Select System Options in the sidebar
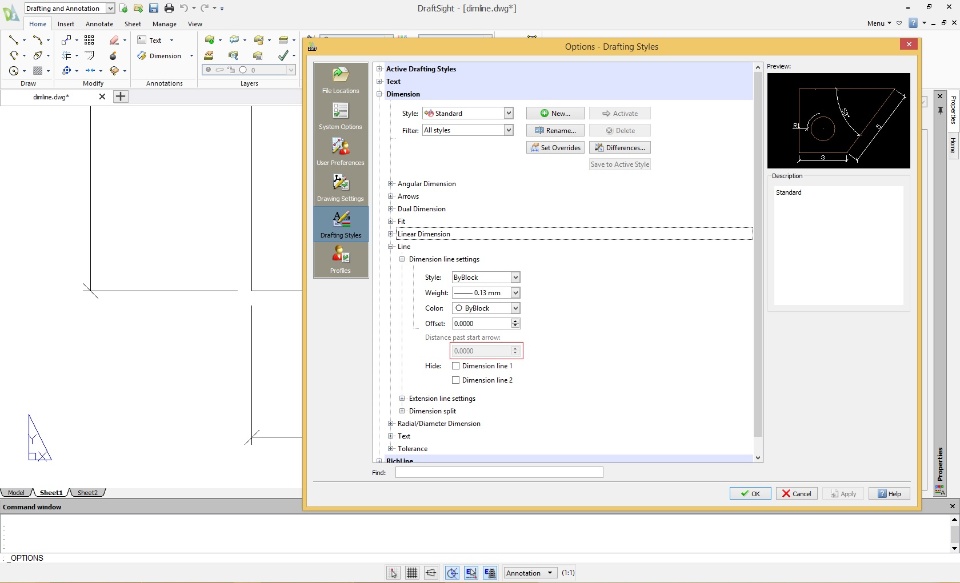 pos(340,115)
